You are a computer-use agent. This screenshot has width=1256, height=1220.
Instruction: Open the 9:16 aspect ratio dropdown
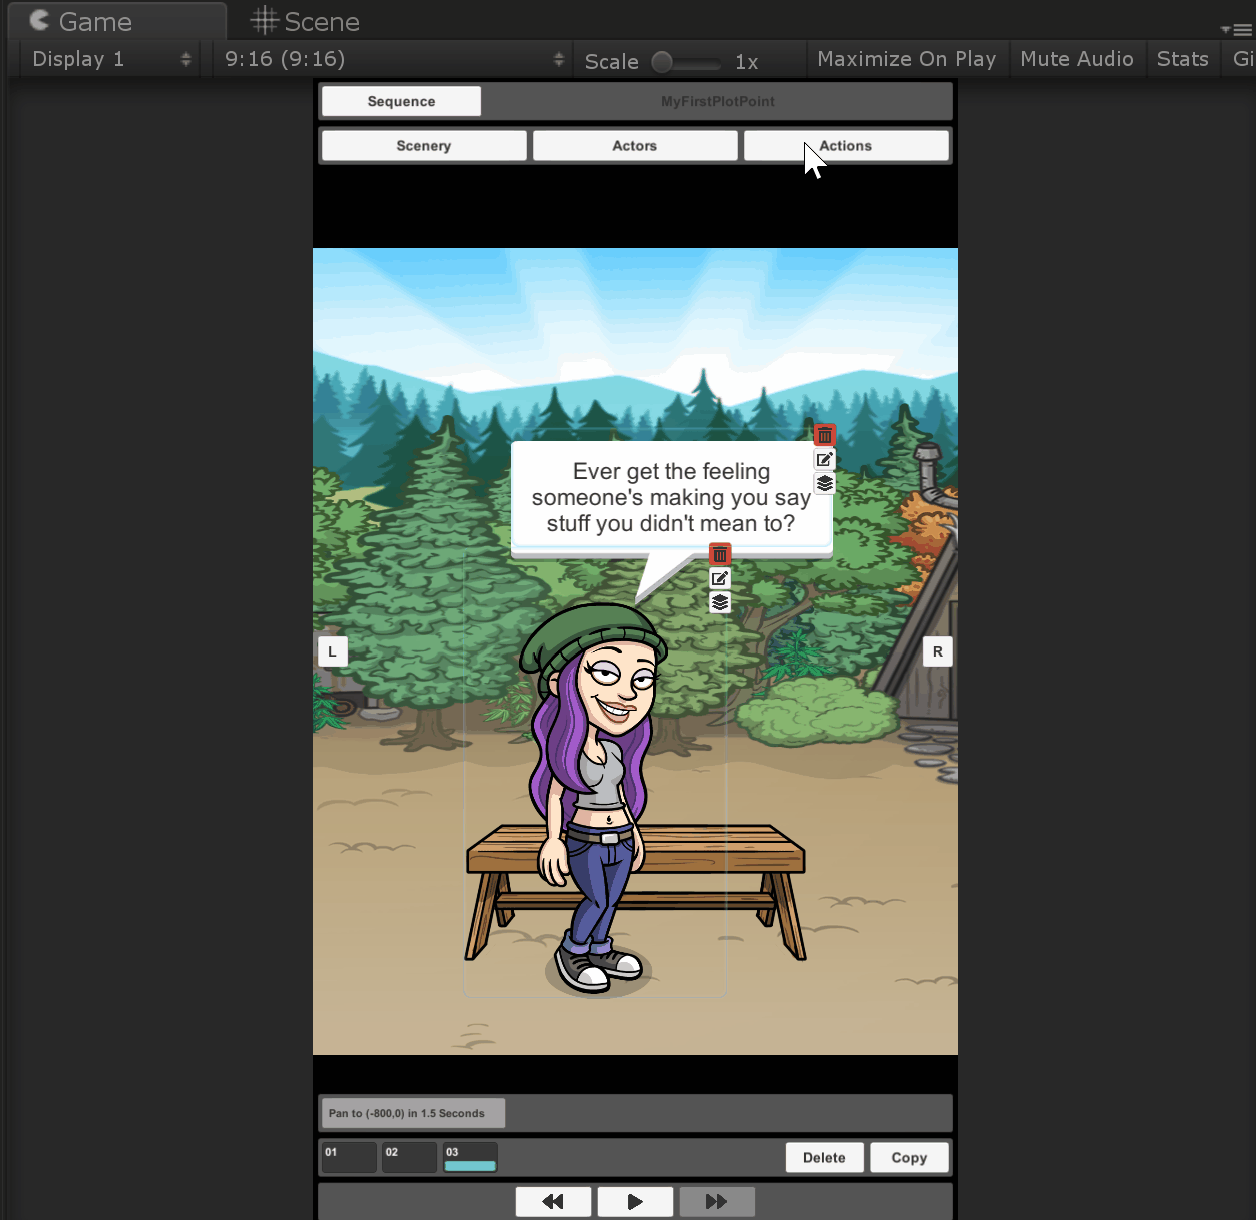tap(390, 58)
